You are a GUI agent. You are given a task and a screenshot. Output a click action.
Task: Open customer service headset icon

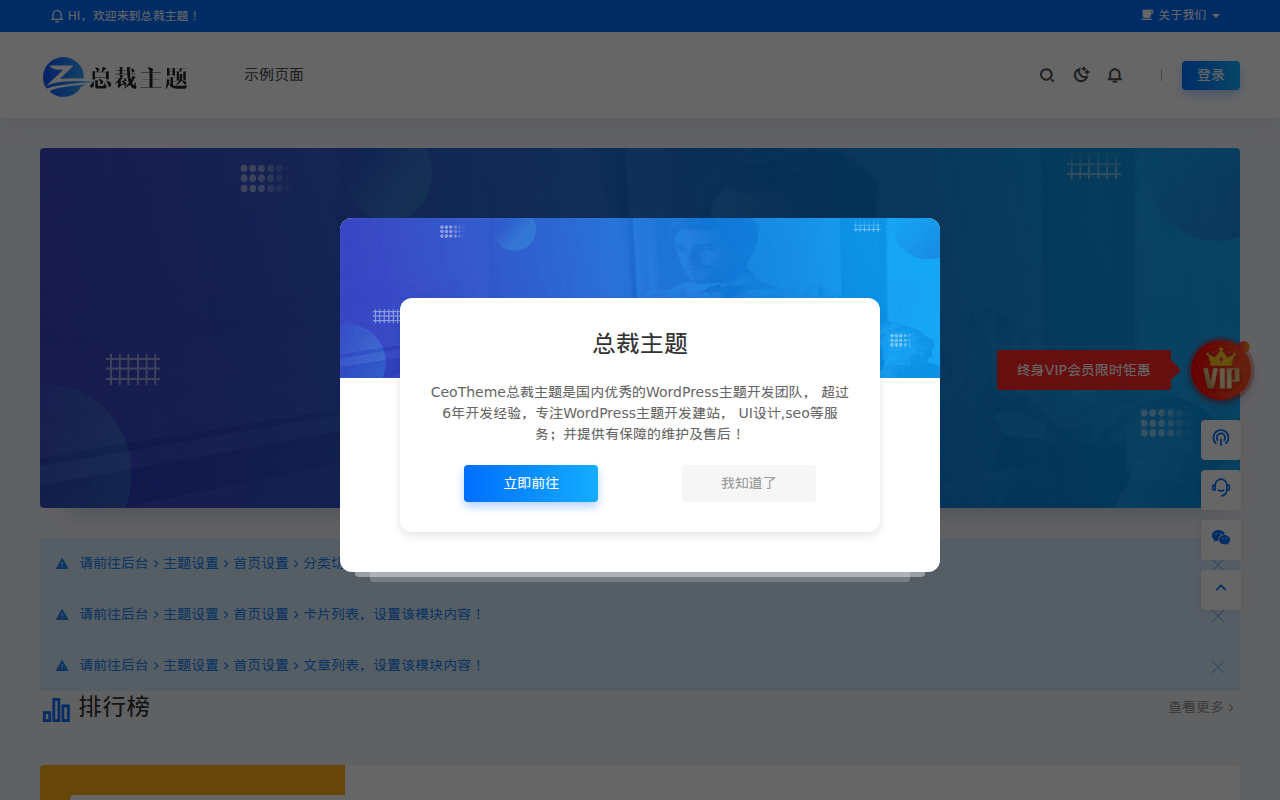click(x=1221, y=489)
